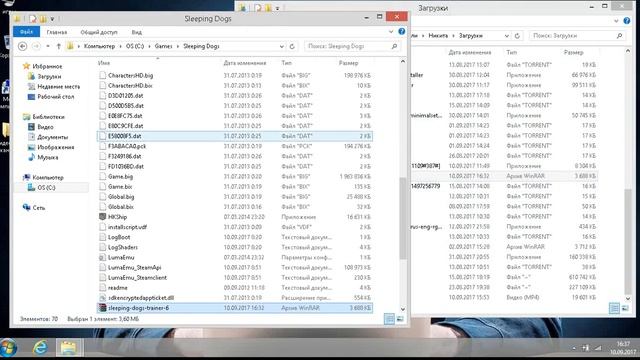Select Изображения library in navigation pane
Image resolution: width=640 pixels, height=360 pixels.
tap(56, 147)
